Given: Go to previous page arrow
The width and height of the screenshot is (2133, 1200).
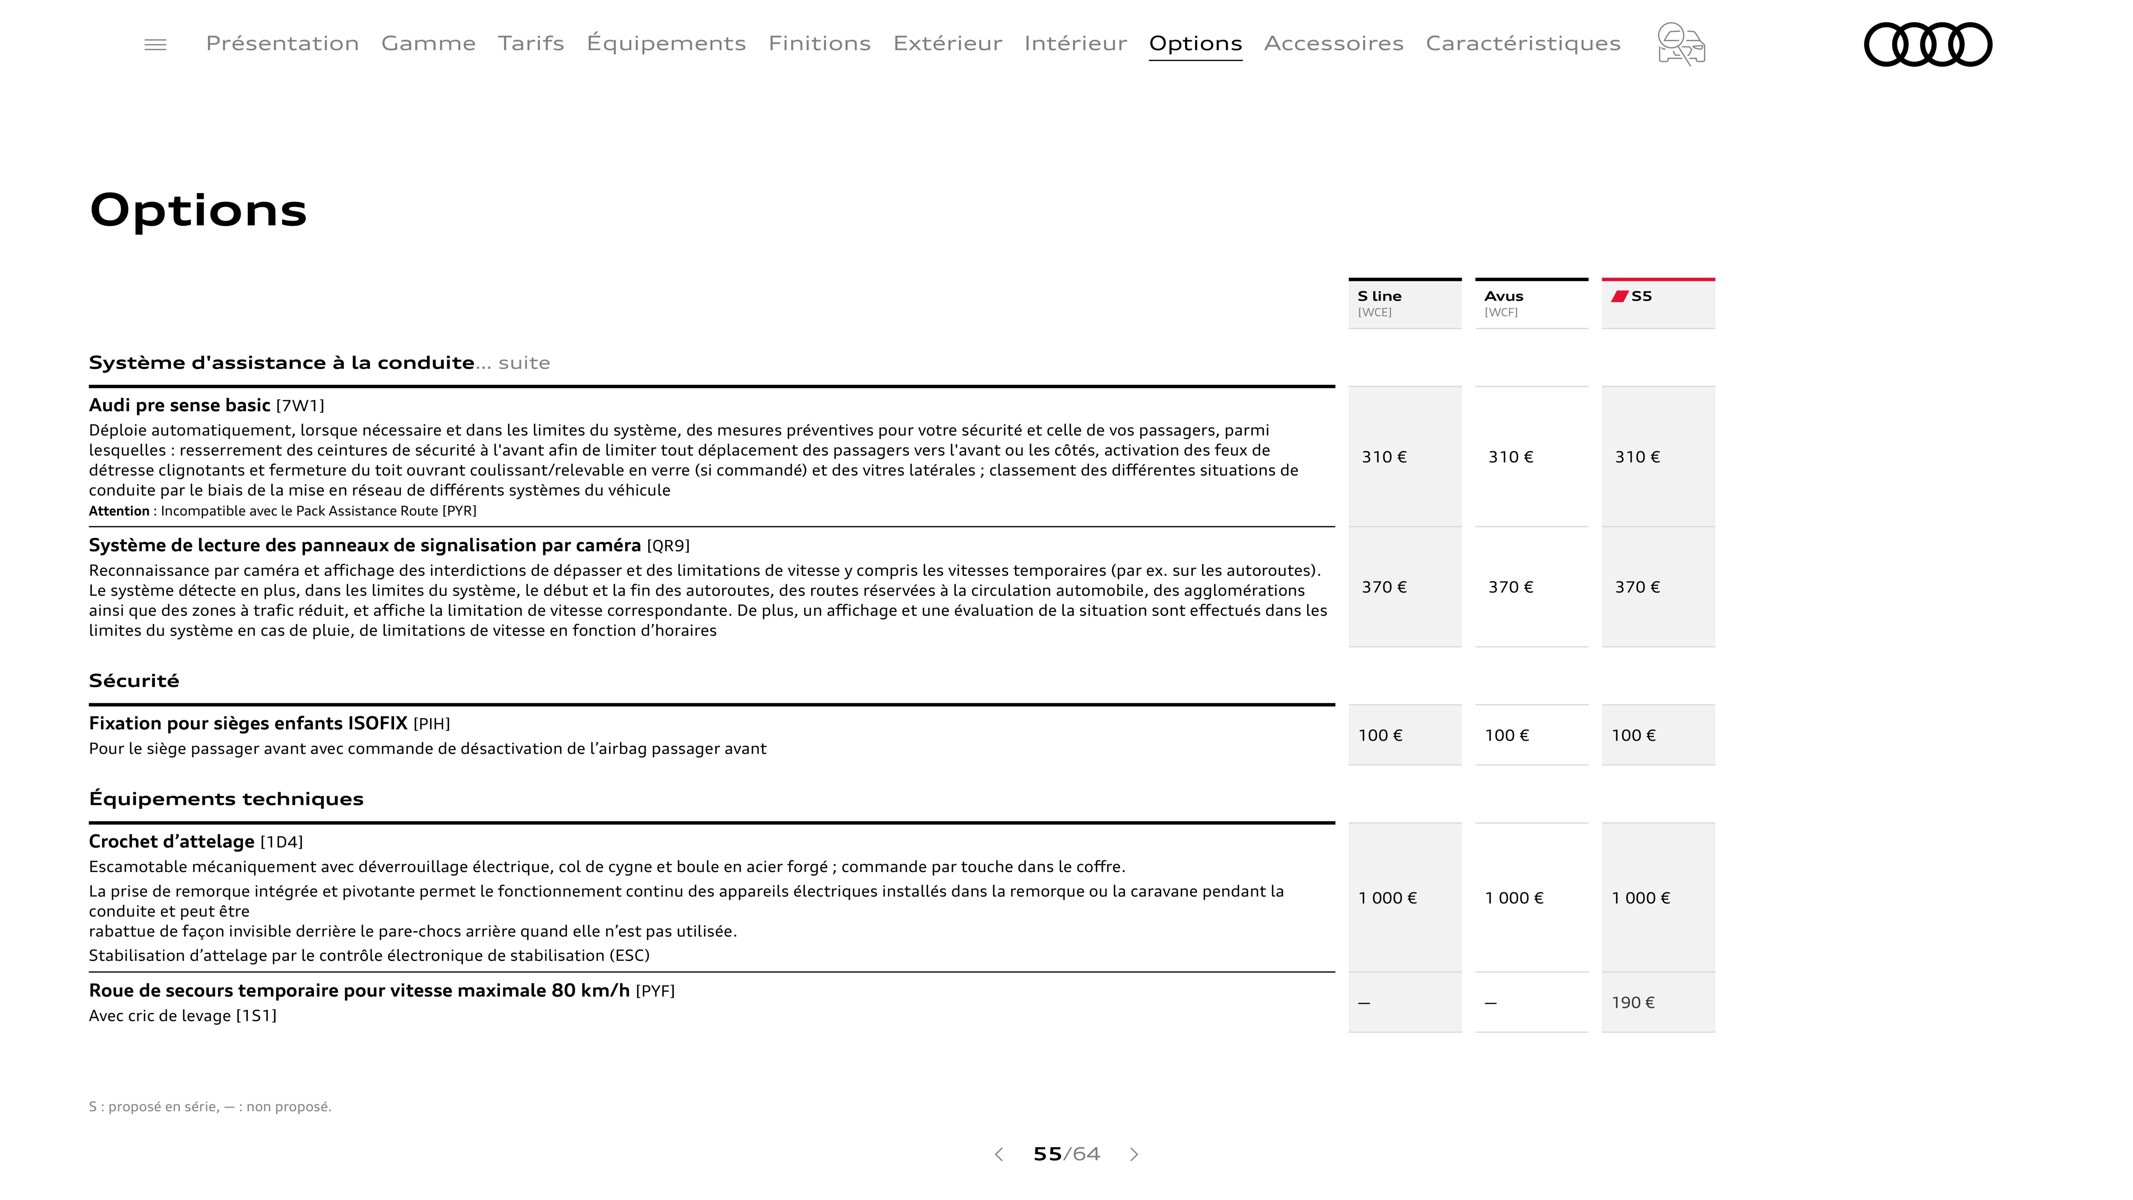Looking at the screenshot, I should (x=998, y=1154).
